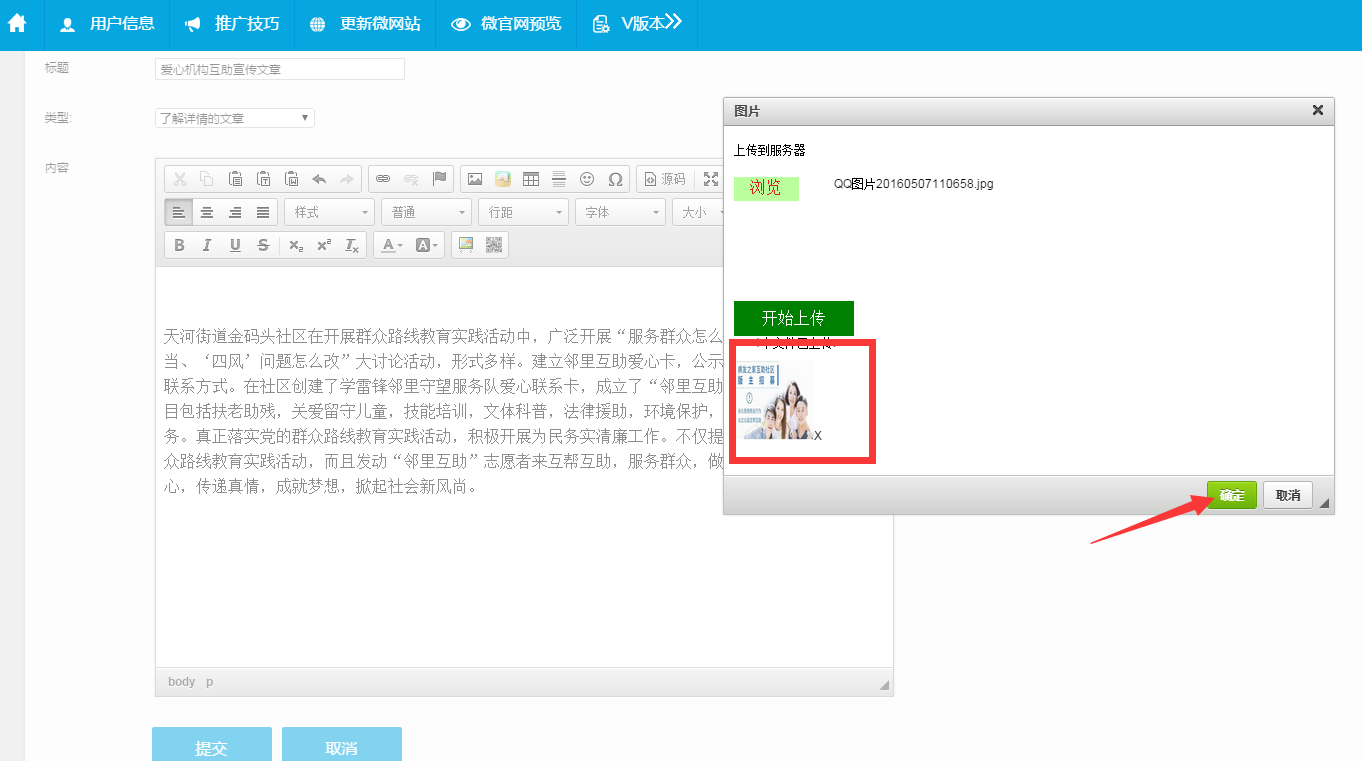Click the home icon in top bar
The width and height of the screenshot is (1362, 761).
pos(17,23)
